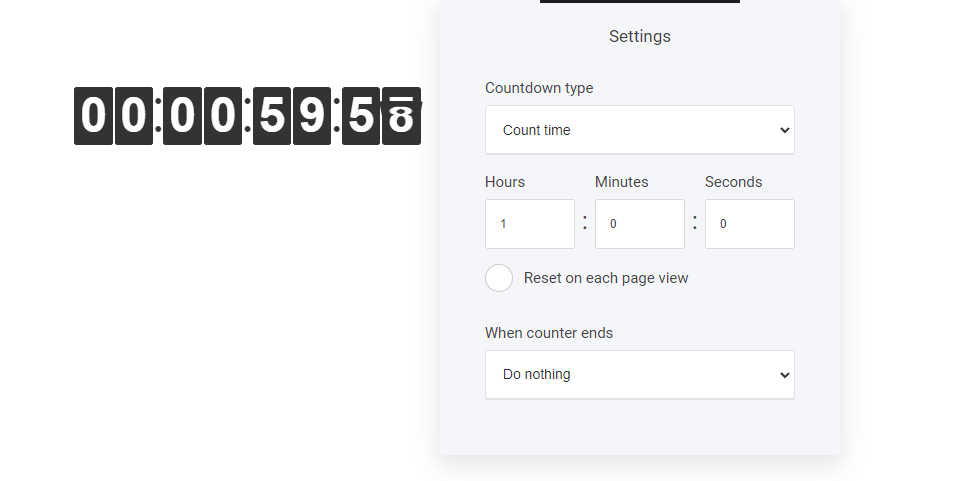Click the first digit of the second timer pair
The width and height of the screenshot is (973, 481).
(x=182, y=116)
